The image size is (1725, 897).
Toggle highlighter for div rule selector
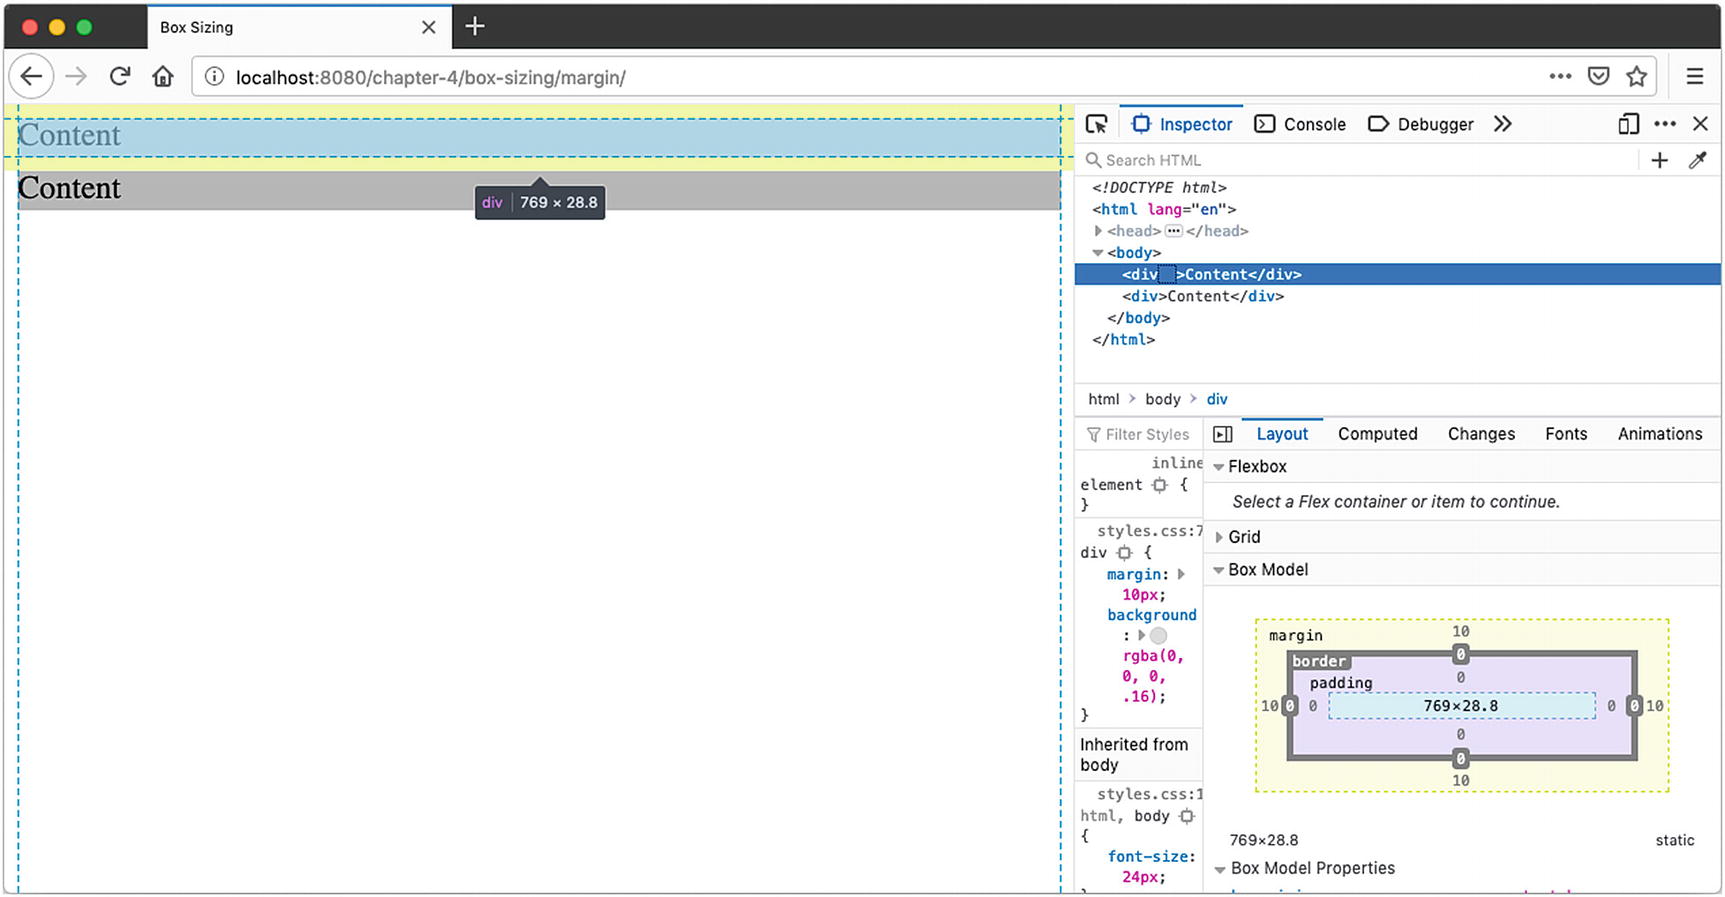pos(1124,553)
